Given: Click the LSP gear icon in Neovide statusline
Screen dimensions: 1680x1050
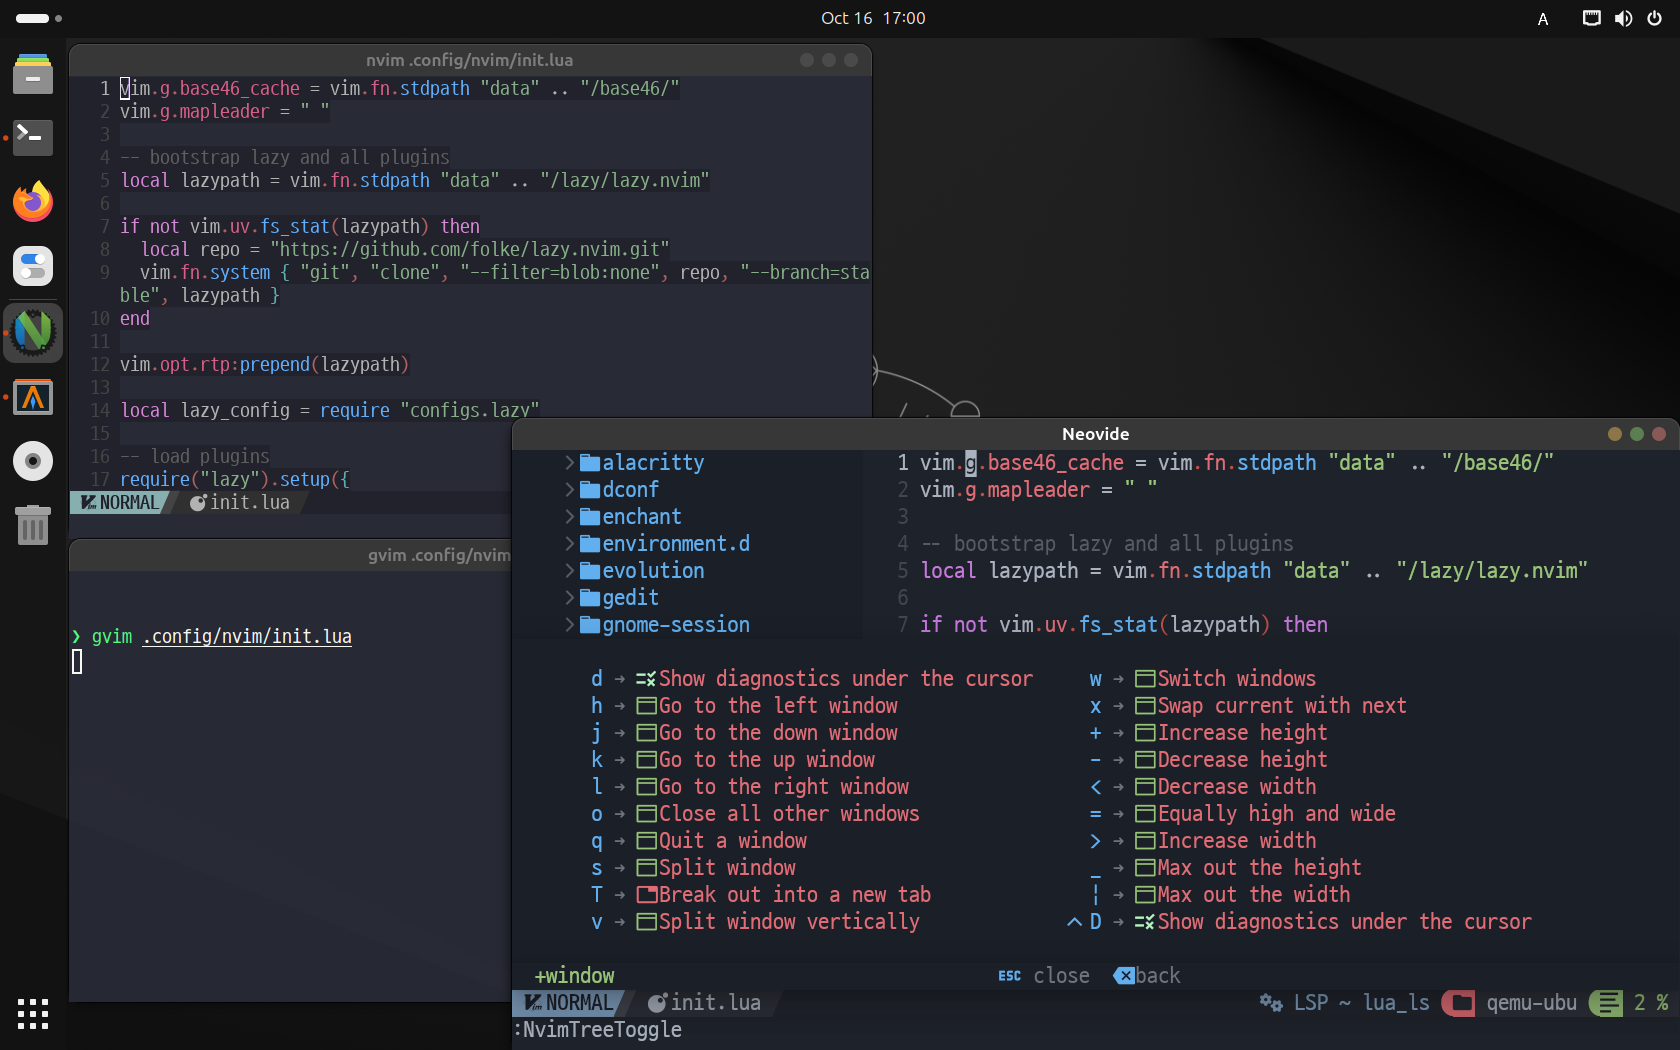Looking at the screenshot, I should 1271,1002.
